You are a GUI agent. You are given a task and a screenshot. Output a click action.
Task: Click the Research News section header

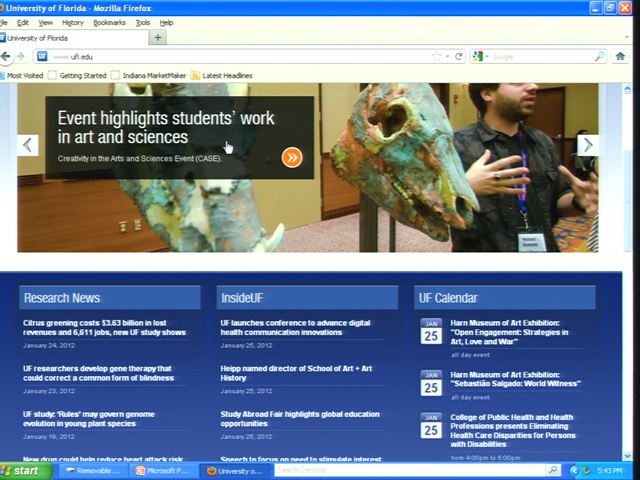coord(109,298)
